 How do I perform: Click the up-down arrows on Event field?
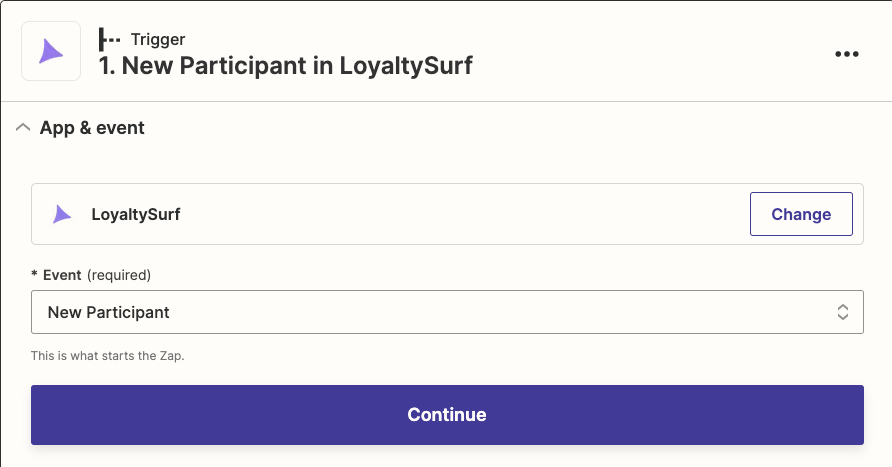click(x=843, y=312)
